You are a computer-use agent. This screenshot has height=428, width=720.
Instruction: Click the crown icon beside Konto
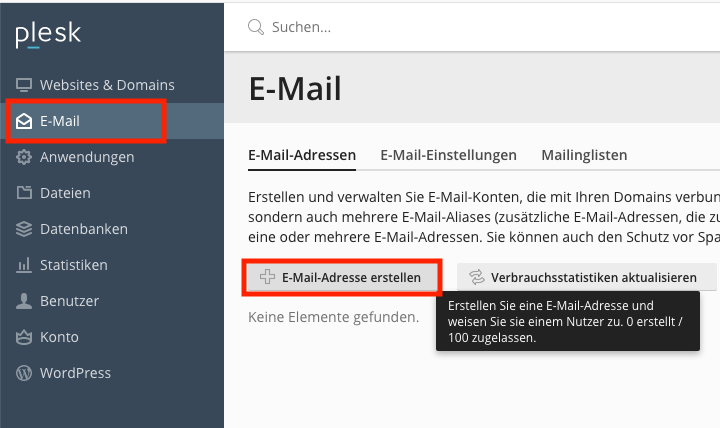point(24,337)
